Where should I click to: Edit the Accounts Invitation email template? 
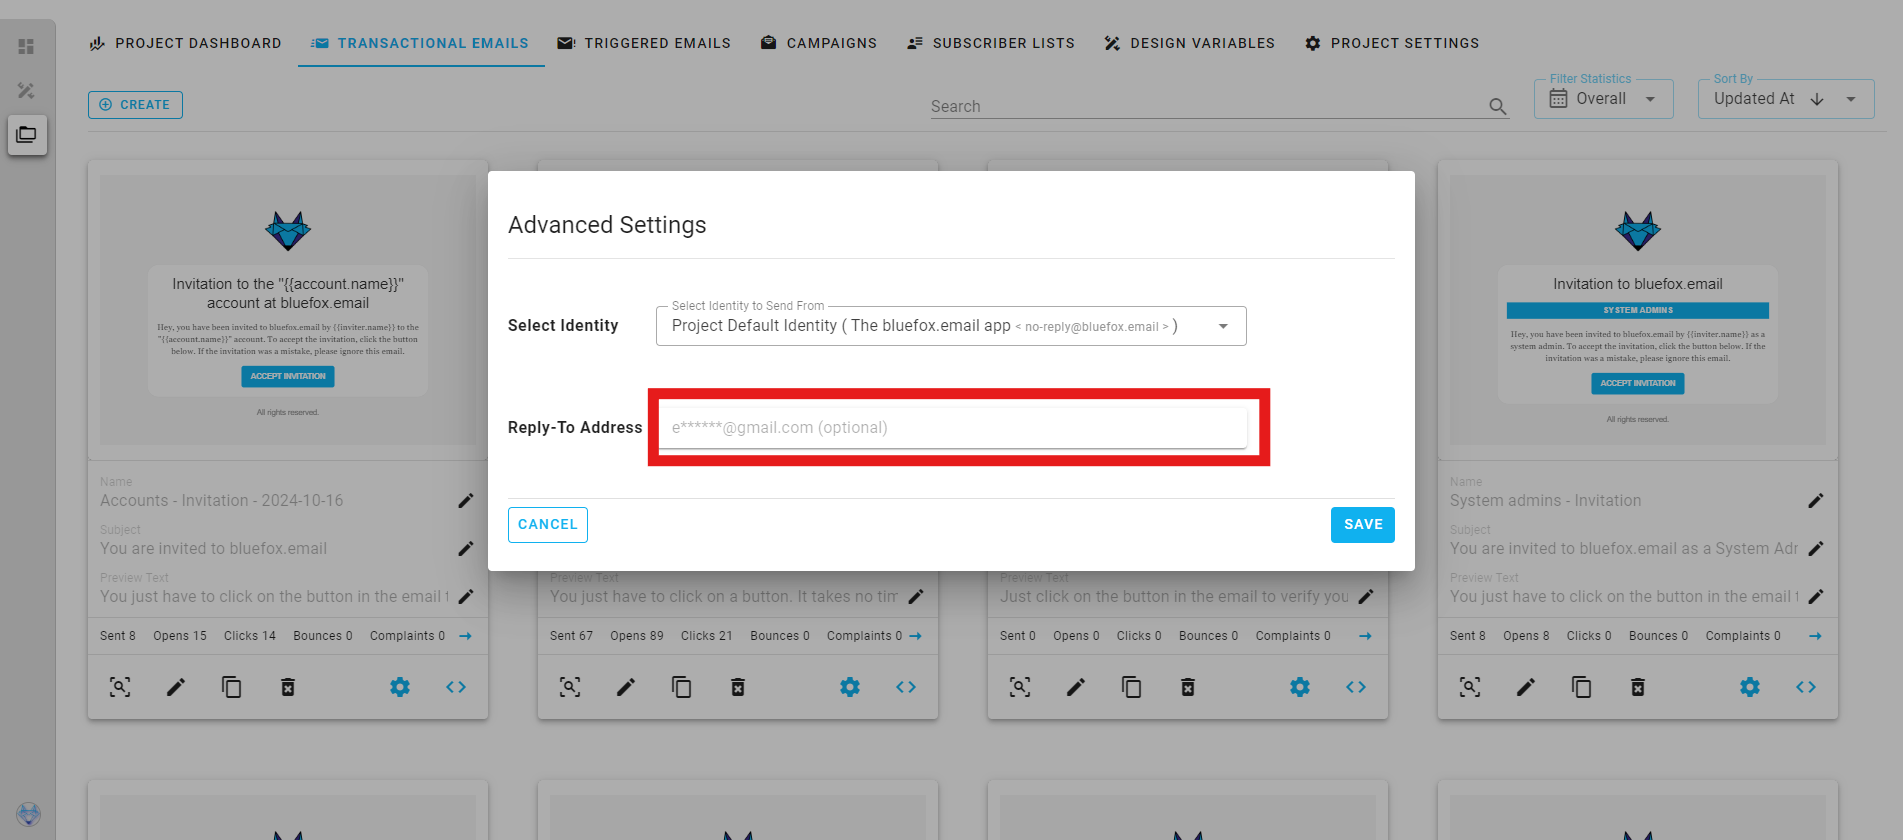click(176, 687)
